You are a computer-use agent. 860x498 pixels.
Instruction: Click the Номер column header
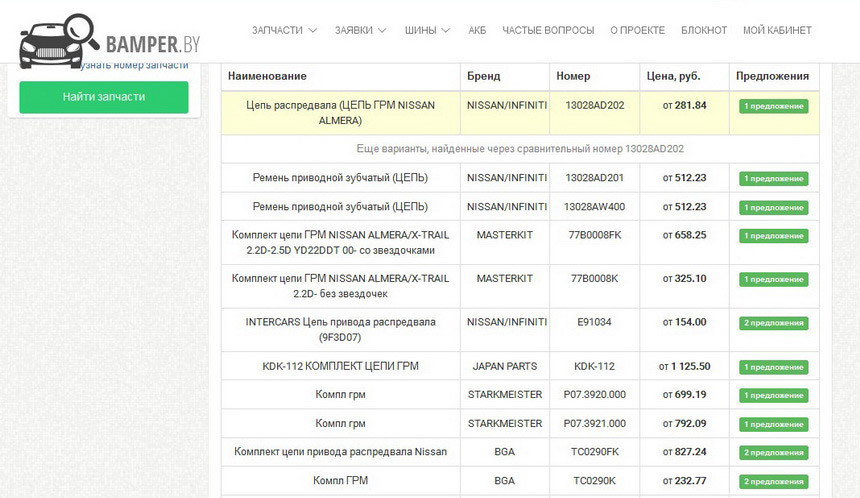[573, 76]
